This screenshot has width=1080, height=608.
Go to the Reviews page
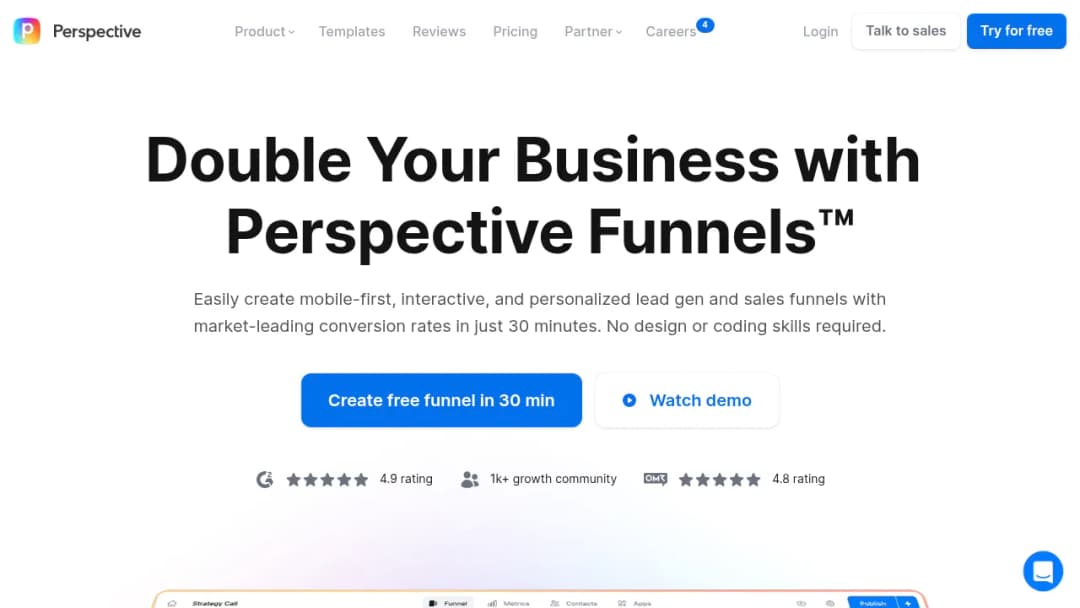click(x=439, y=32)
